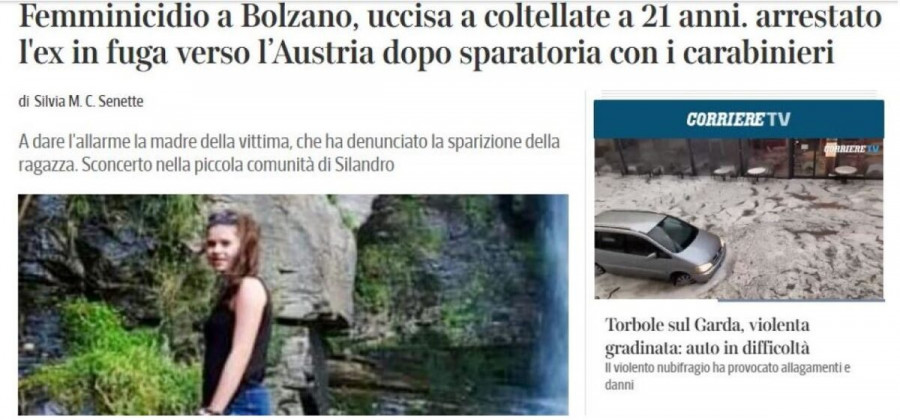Open the 'Torbole sul Garda, violenta gradinata' headline
900x420 pixels.
(x=707, y=336)
